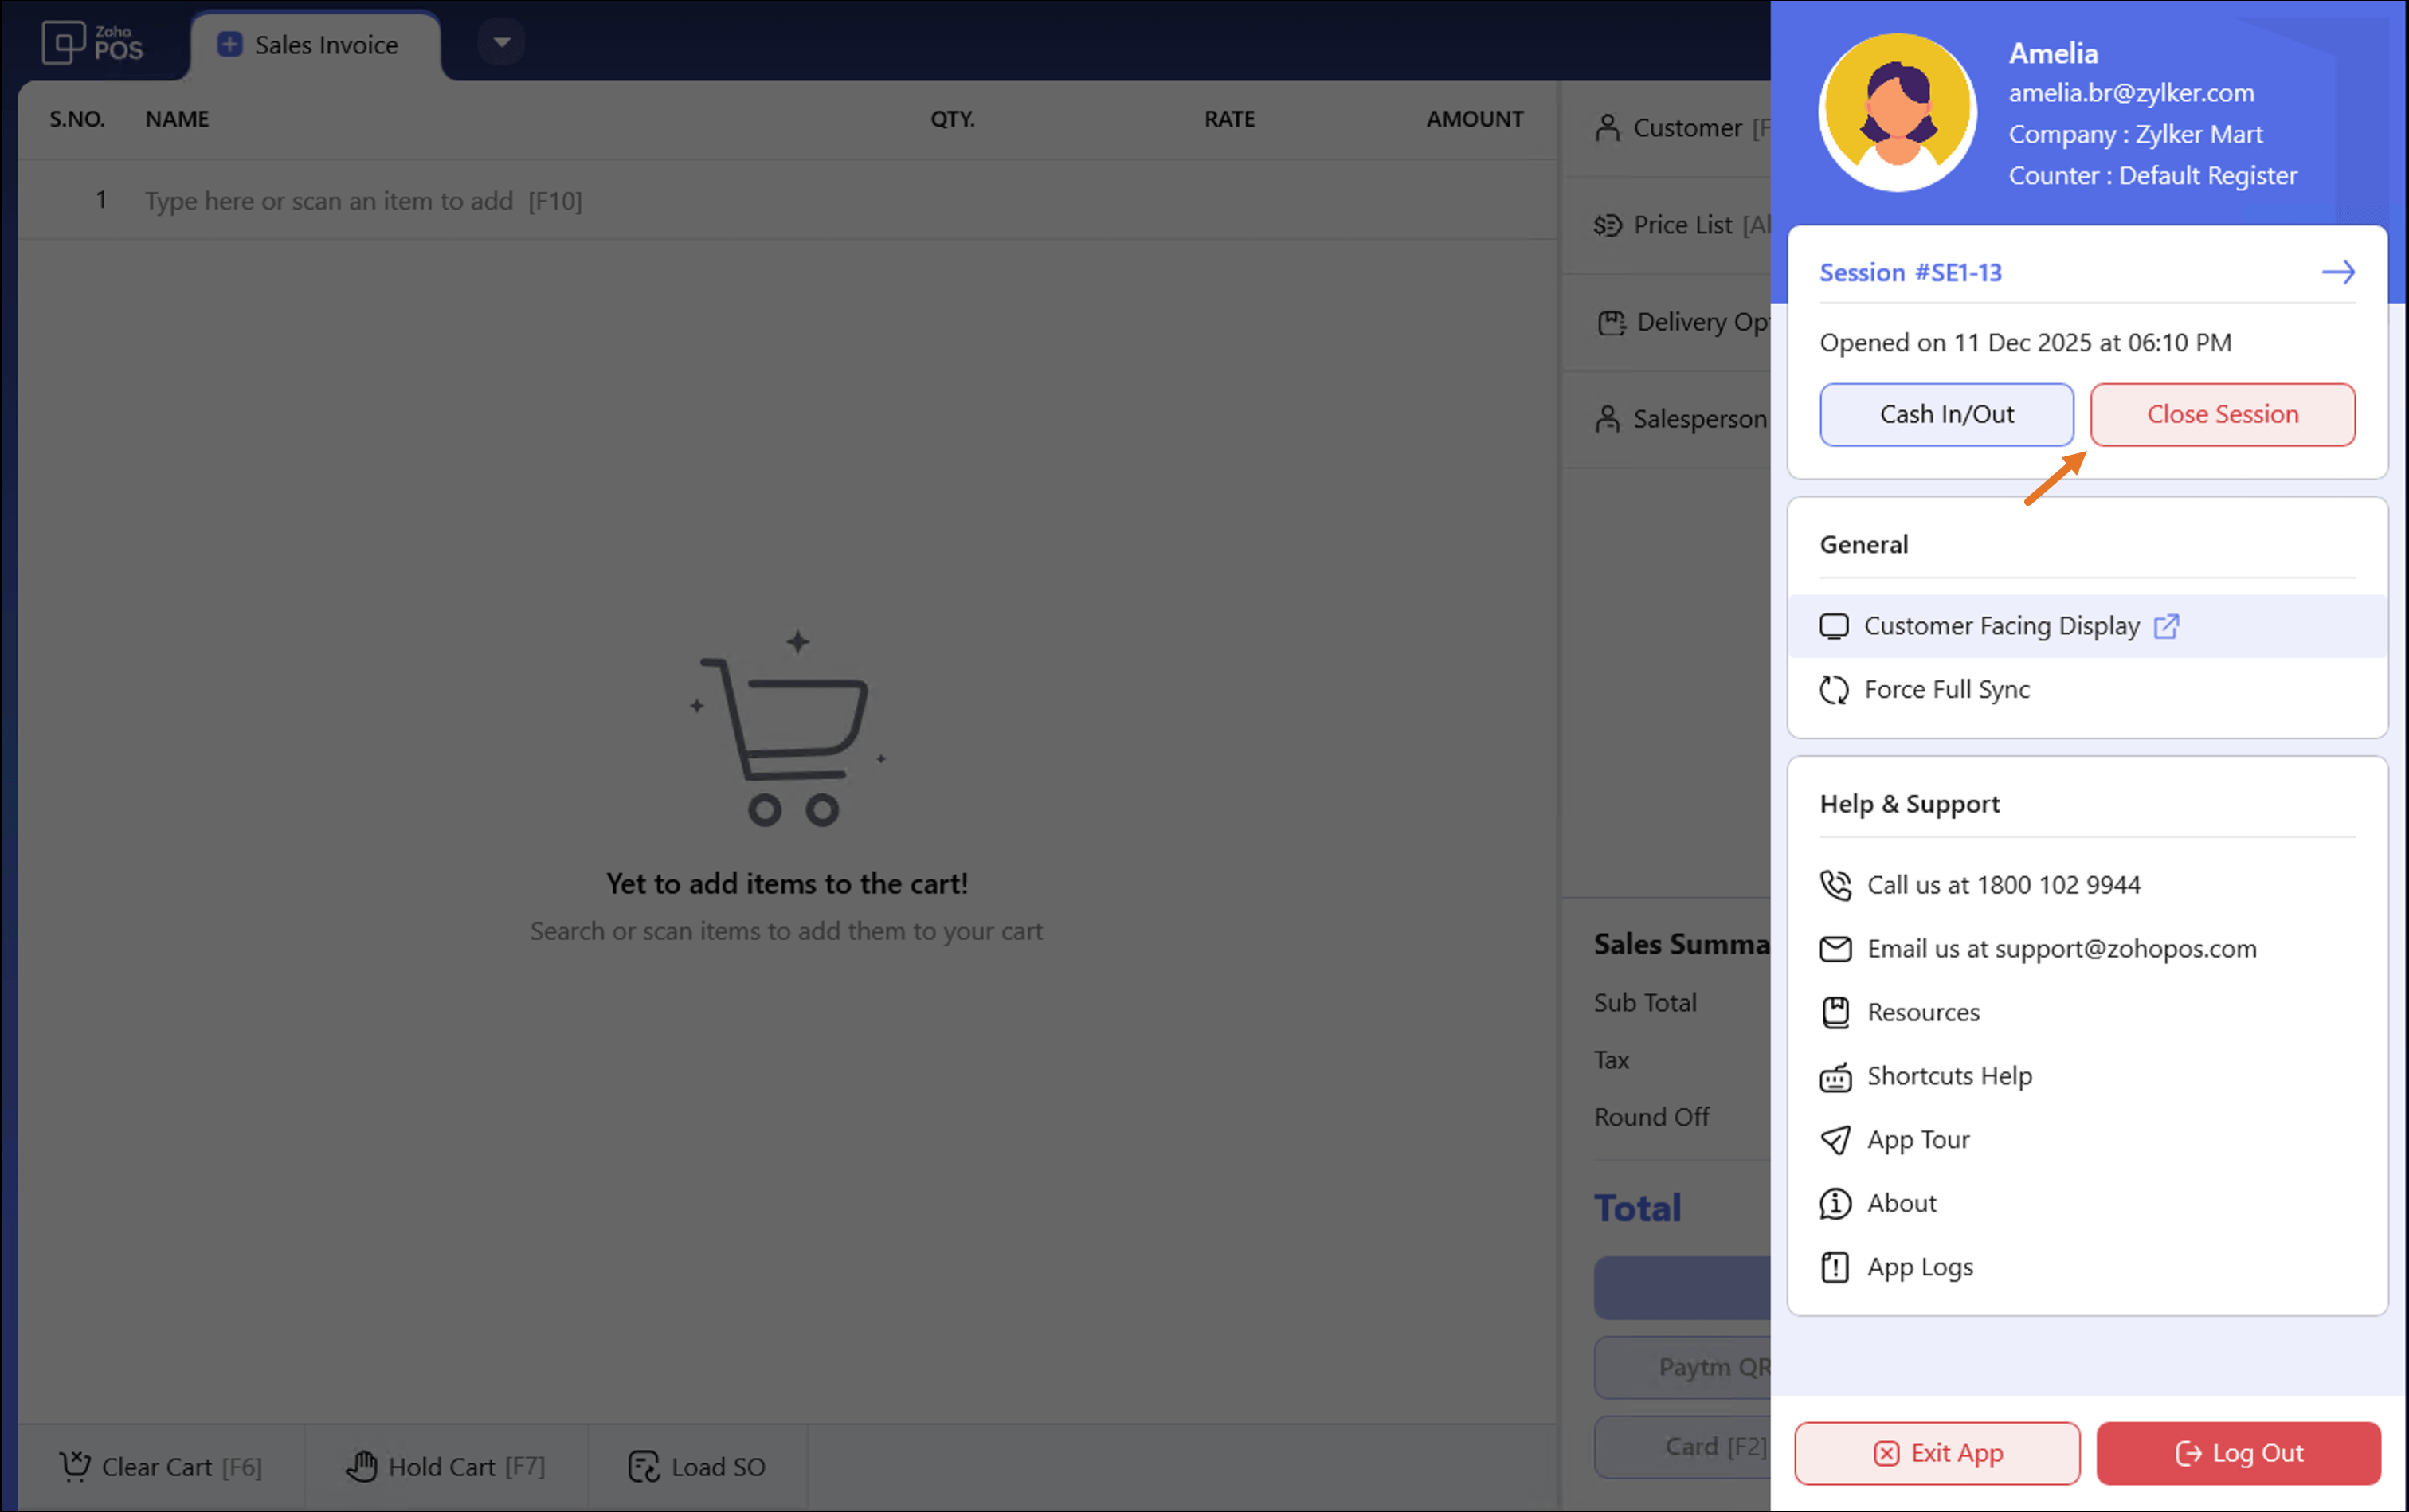Image resolution: width=2409 pixels, height=1512 pixels.
Task: Click the Cash In/Out button
Action: click(x=1945, y=414)
